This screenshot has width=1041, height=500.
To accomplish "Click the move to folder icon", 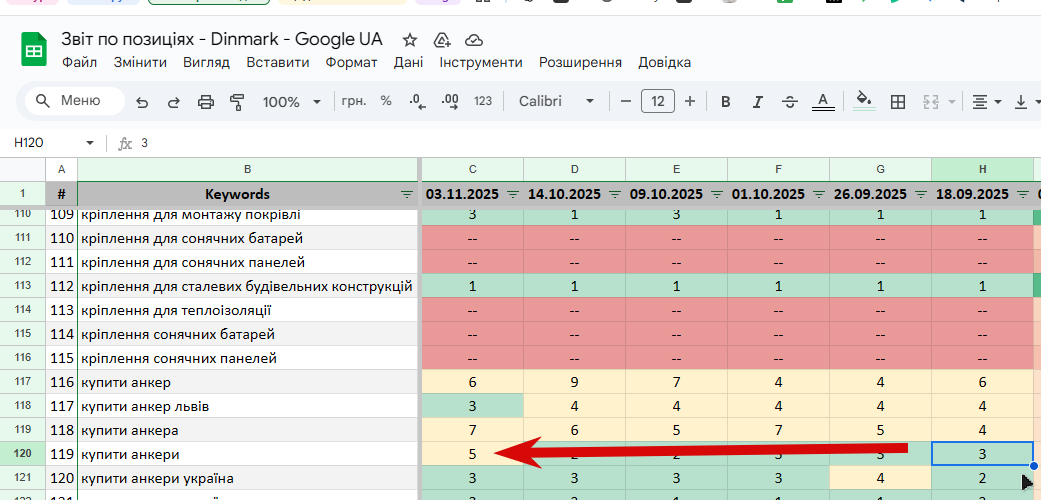I will point(442,41).
